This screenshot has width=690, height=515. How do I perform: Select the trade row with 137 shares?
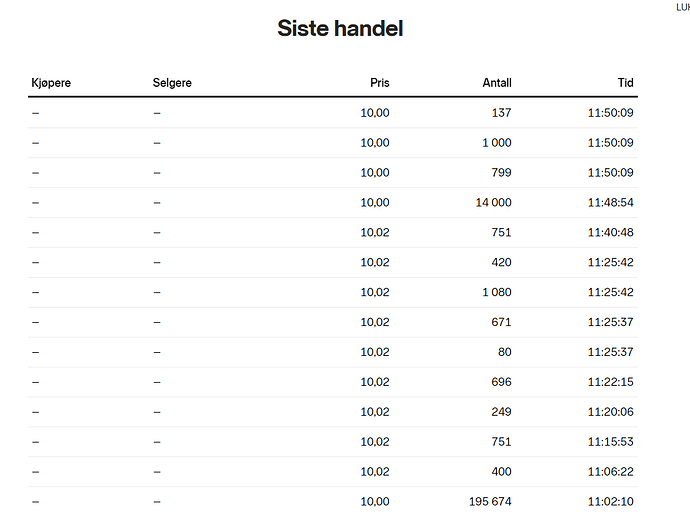[x=333, y=113]
